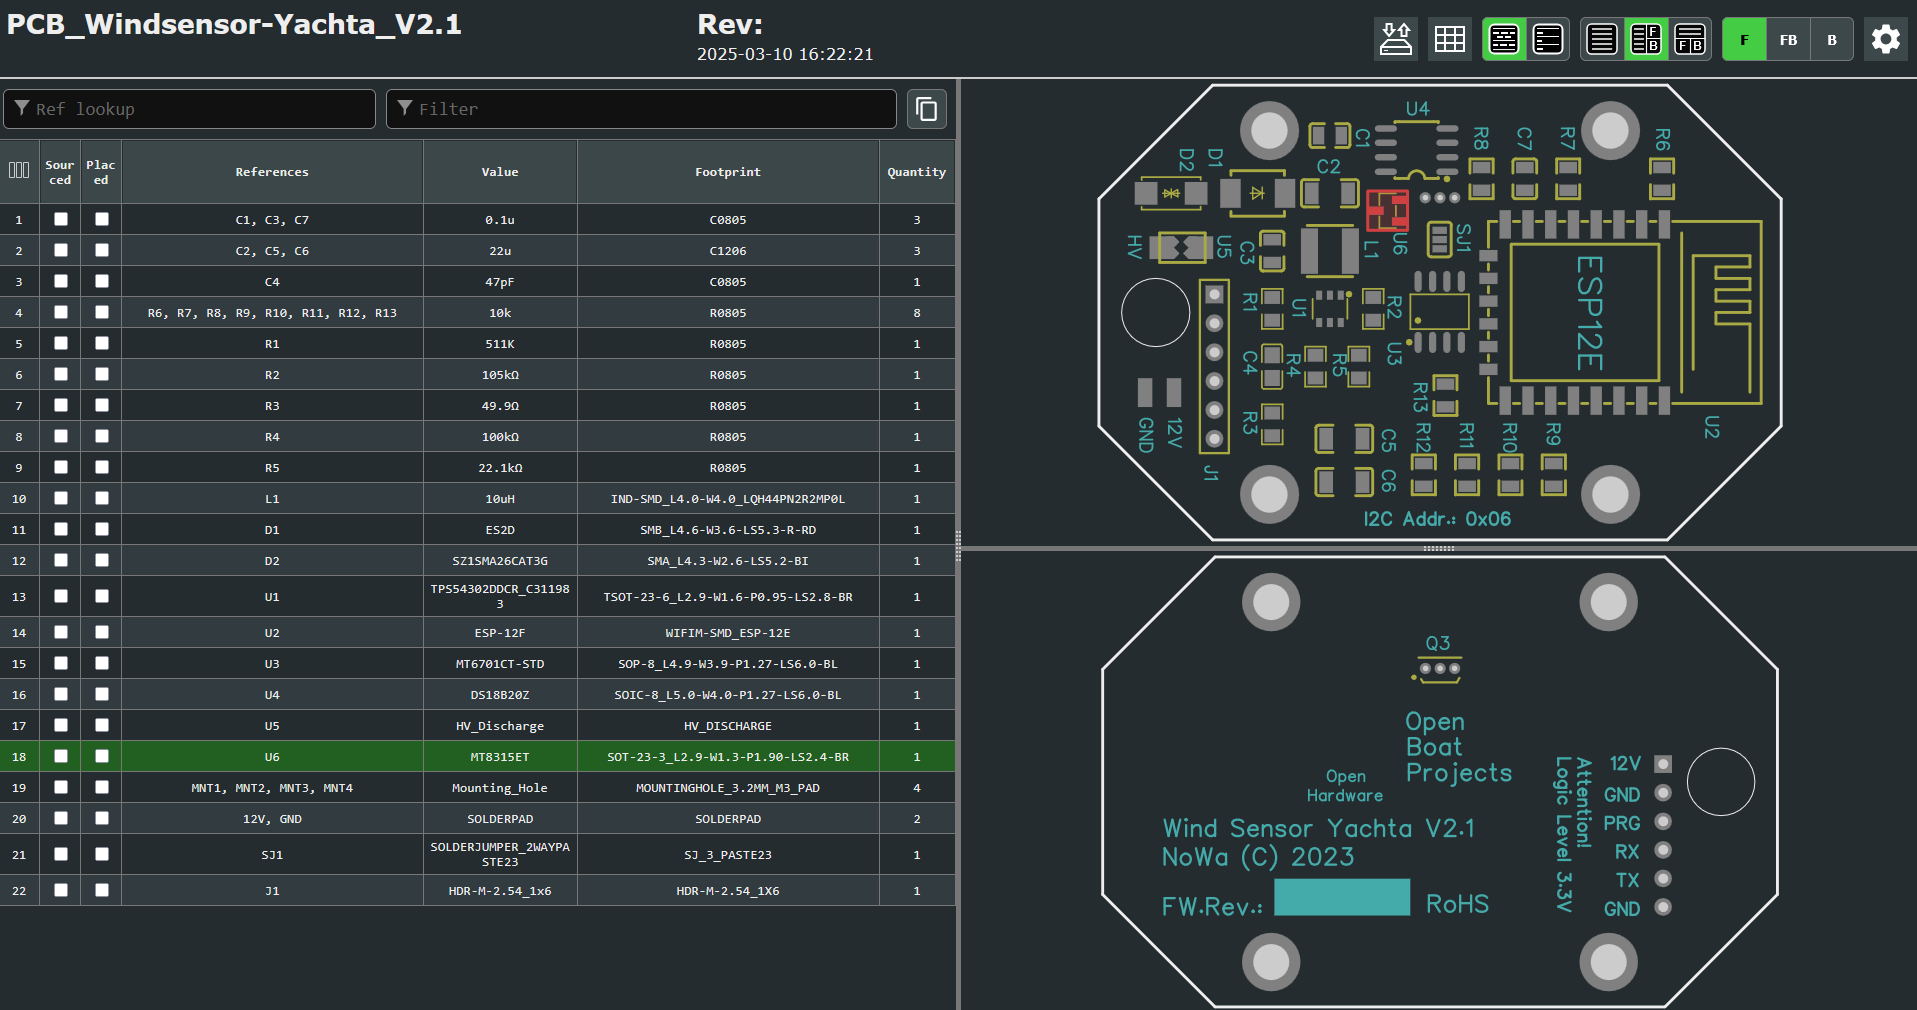Choose the BOM left-right layout icon
The image size is (1917, 1010).
point(1646,40)
